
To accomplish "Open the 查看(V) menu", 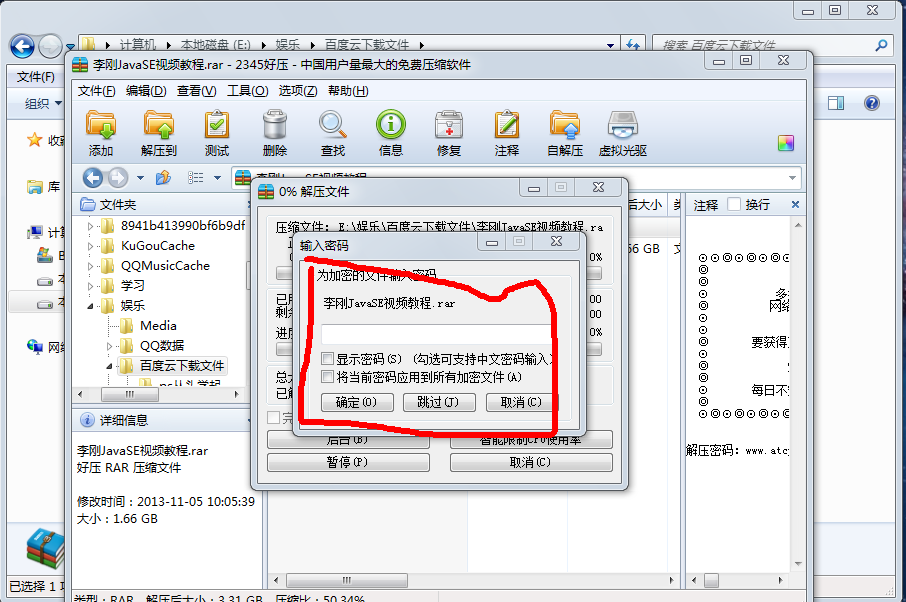I will tap(196, 91).
